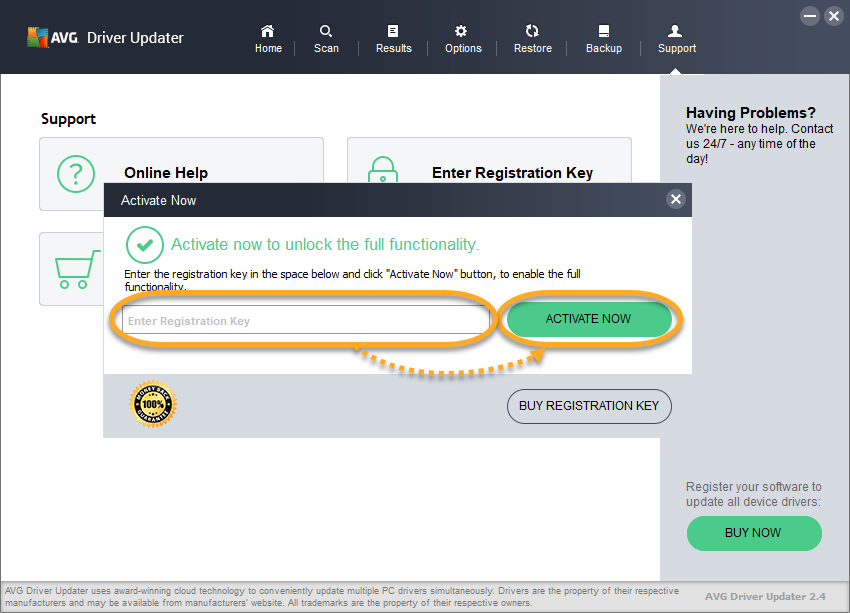Viewport: 850px width, 613px height.
Task: Click the green checkmark circle icon
Action: click(145, 245)
